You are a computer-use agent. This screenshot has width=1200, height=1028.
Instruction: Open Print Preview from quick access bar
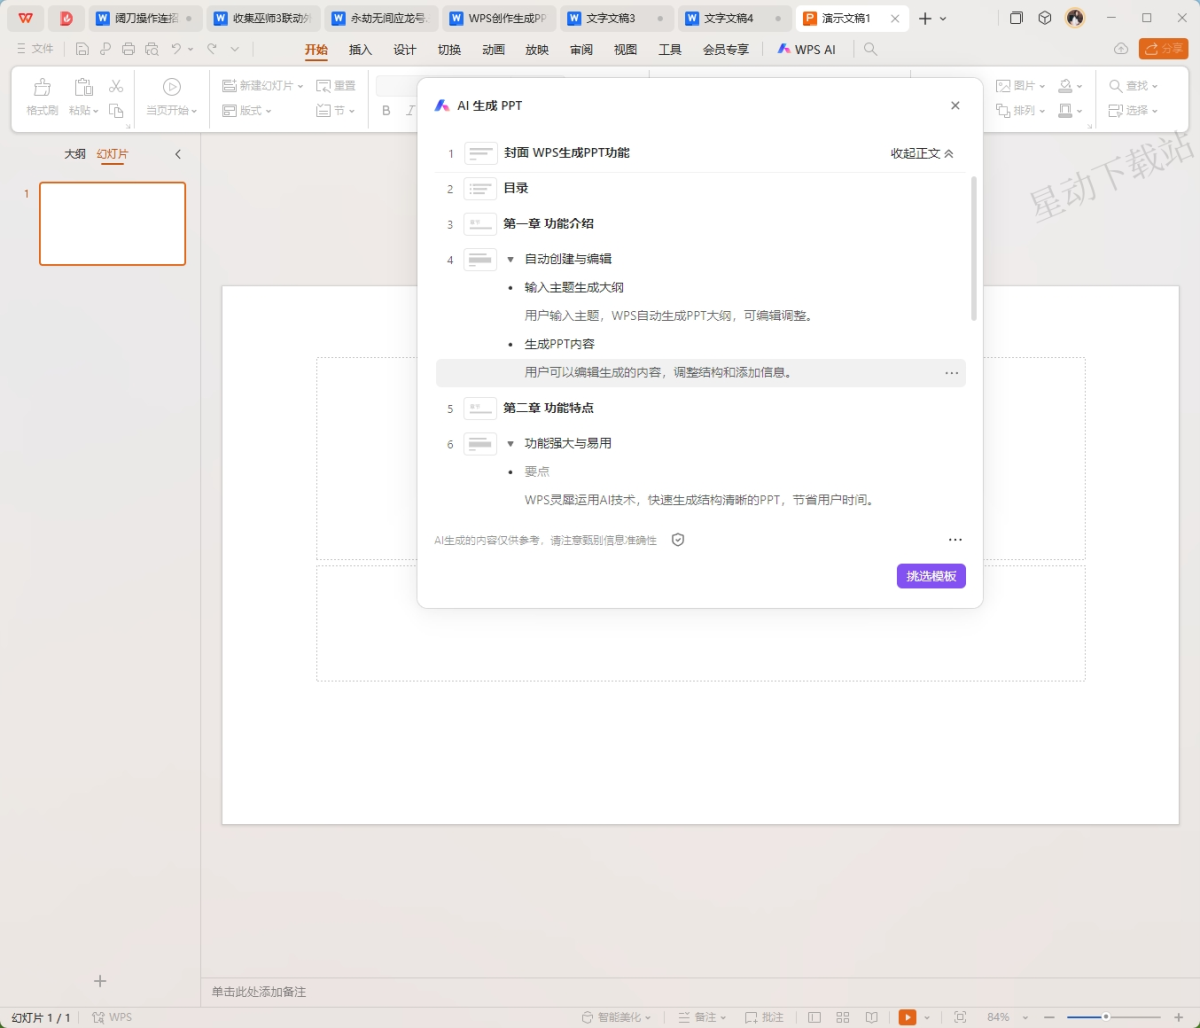[151, 49]
